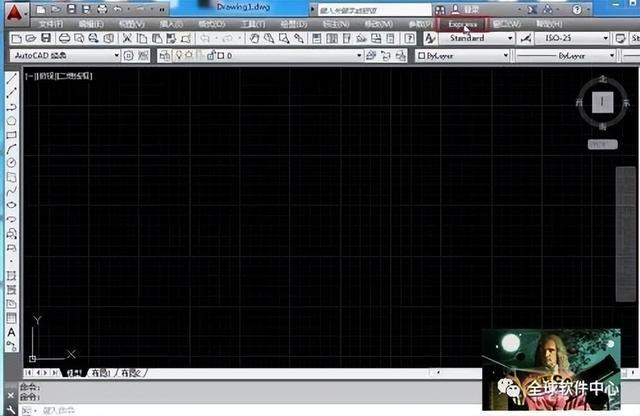Select the Pan hand tool

tap(254, 38)
